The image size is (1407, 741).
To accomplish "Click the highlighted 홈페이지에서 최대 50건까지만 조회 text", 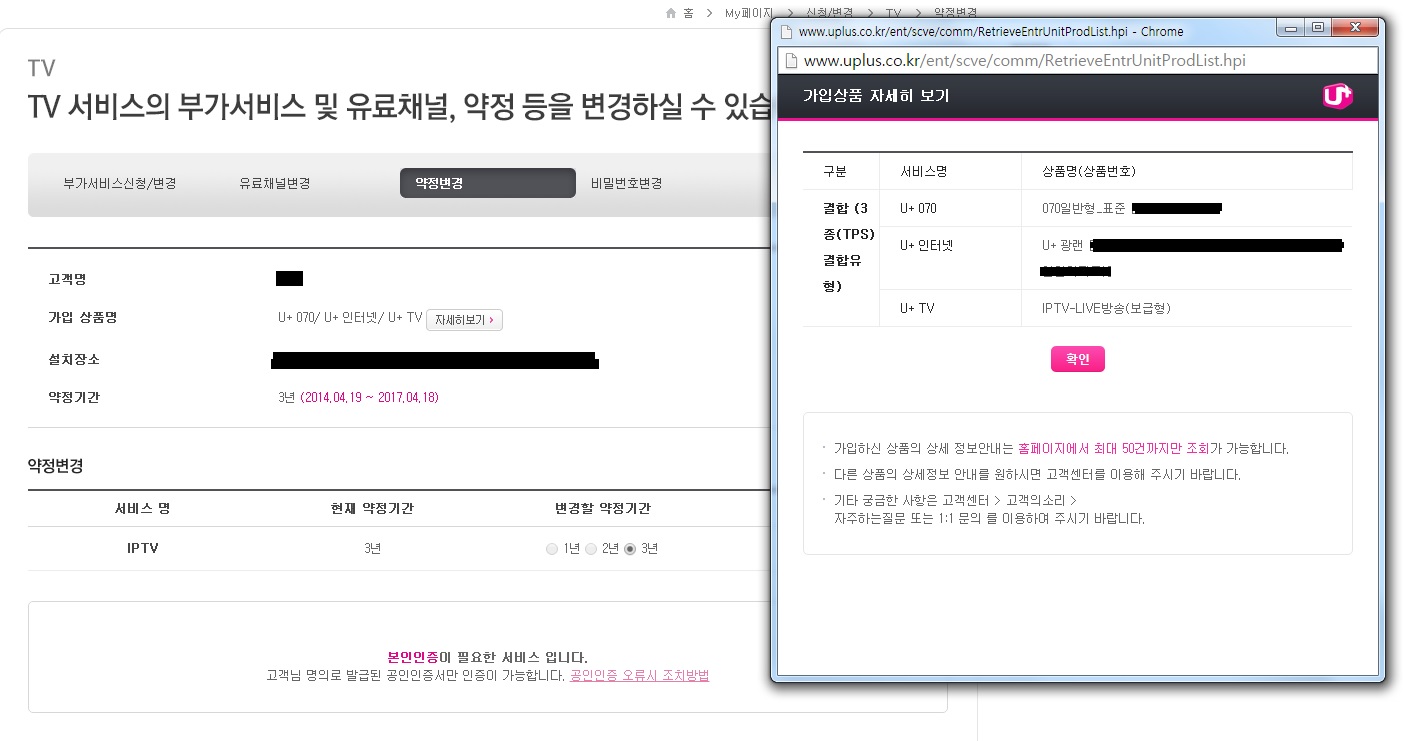I will (1114, 449).
